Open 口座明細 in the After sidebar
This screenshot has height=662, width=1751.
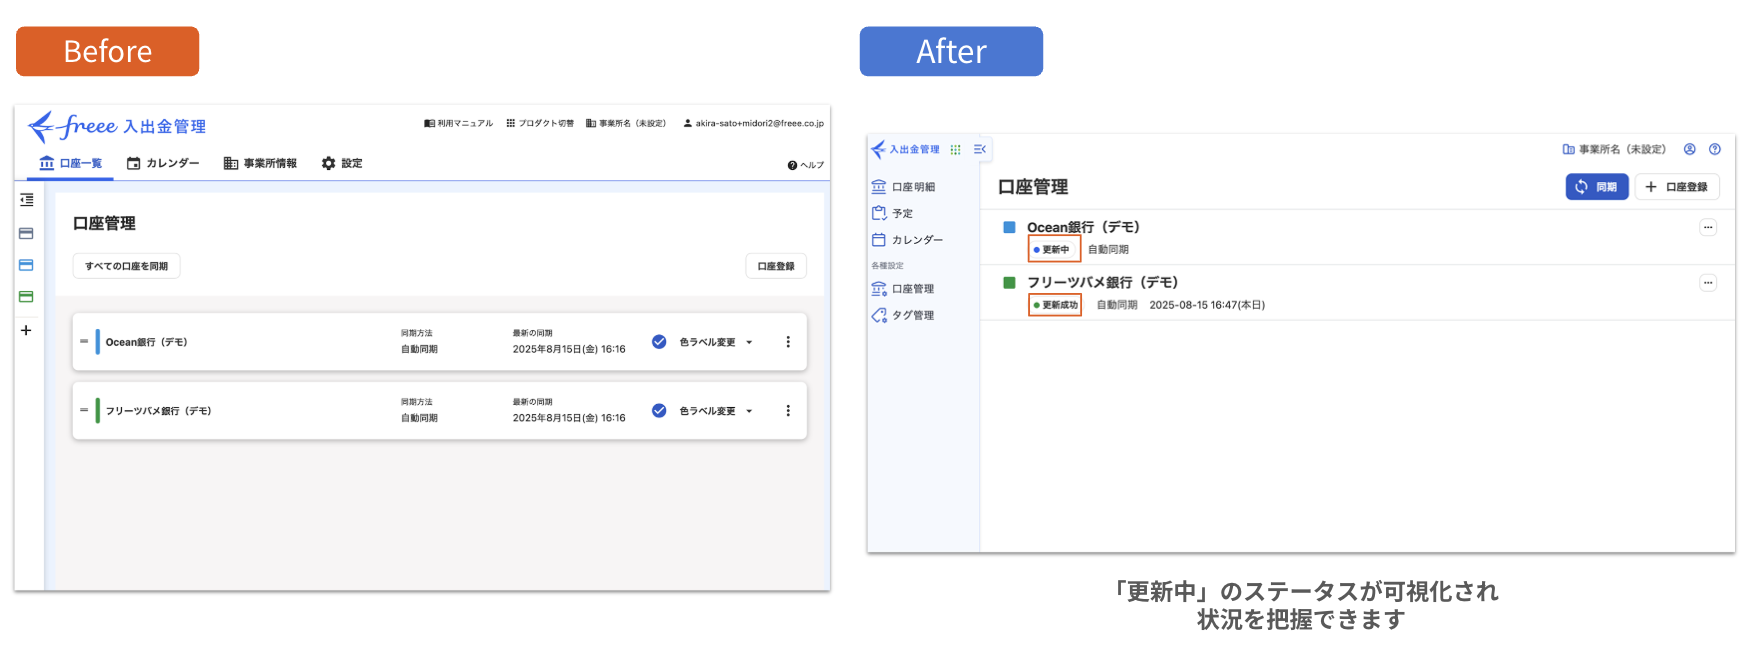[903, 187]
